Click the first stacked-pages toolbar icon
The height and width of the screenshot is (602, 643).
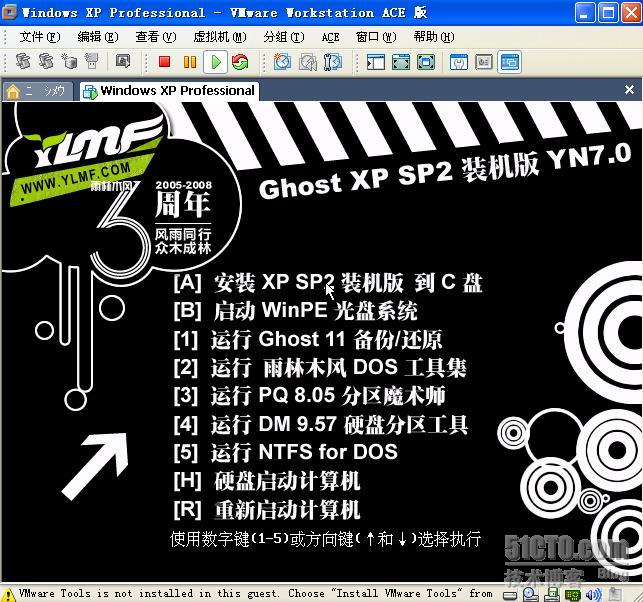23,62
